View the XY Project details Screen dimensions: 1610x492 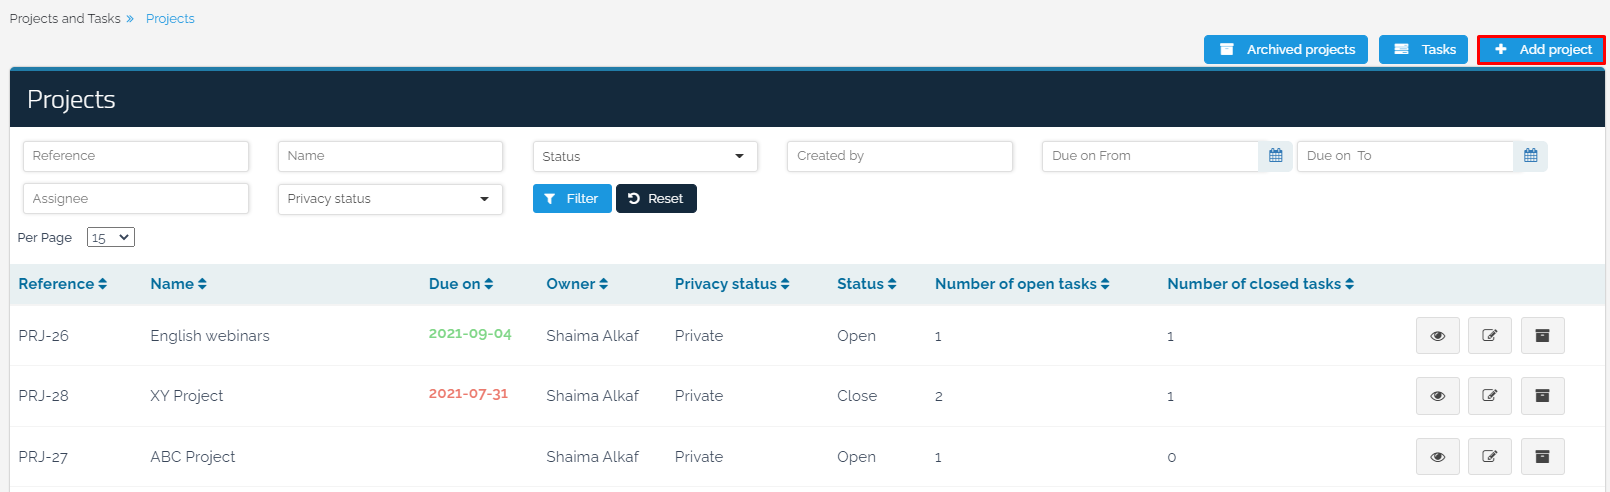pyautogui.click(x=1437, y=396)
